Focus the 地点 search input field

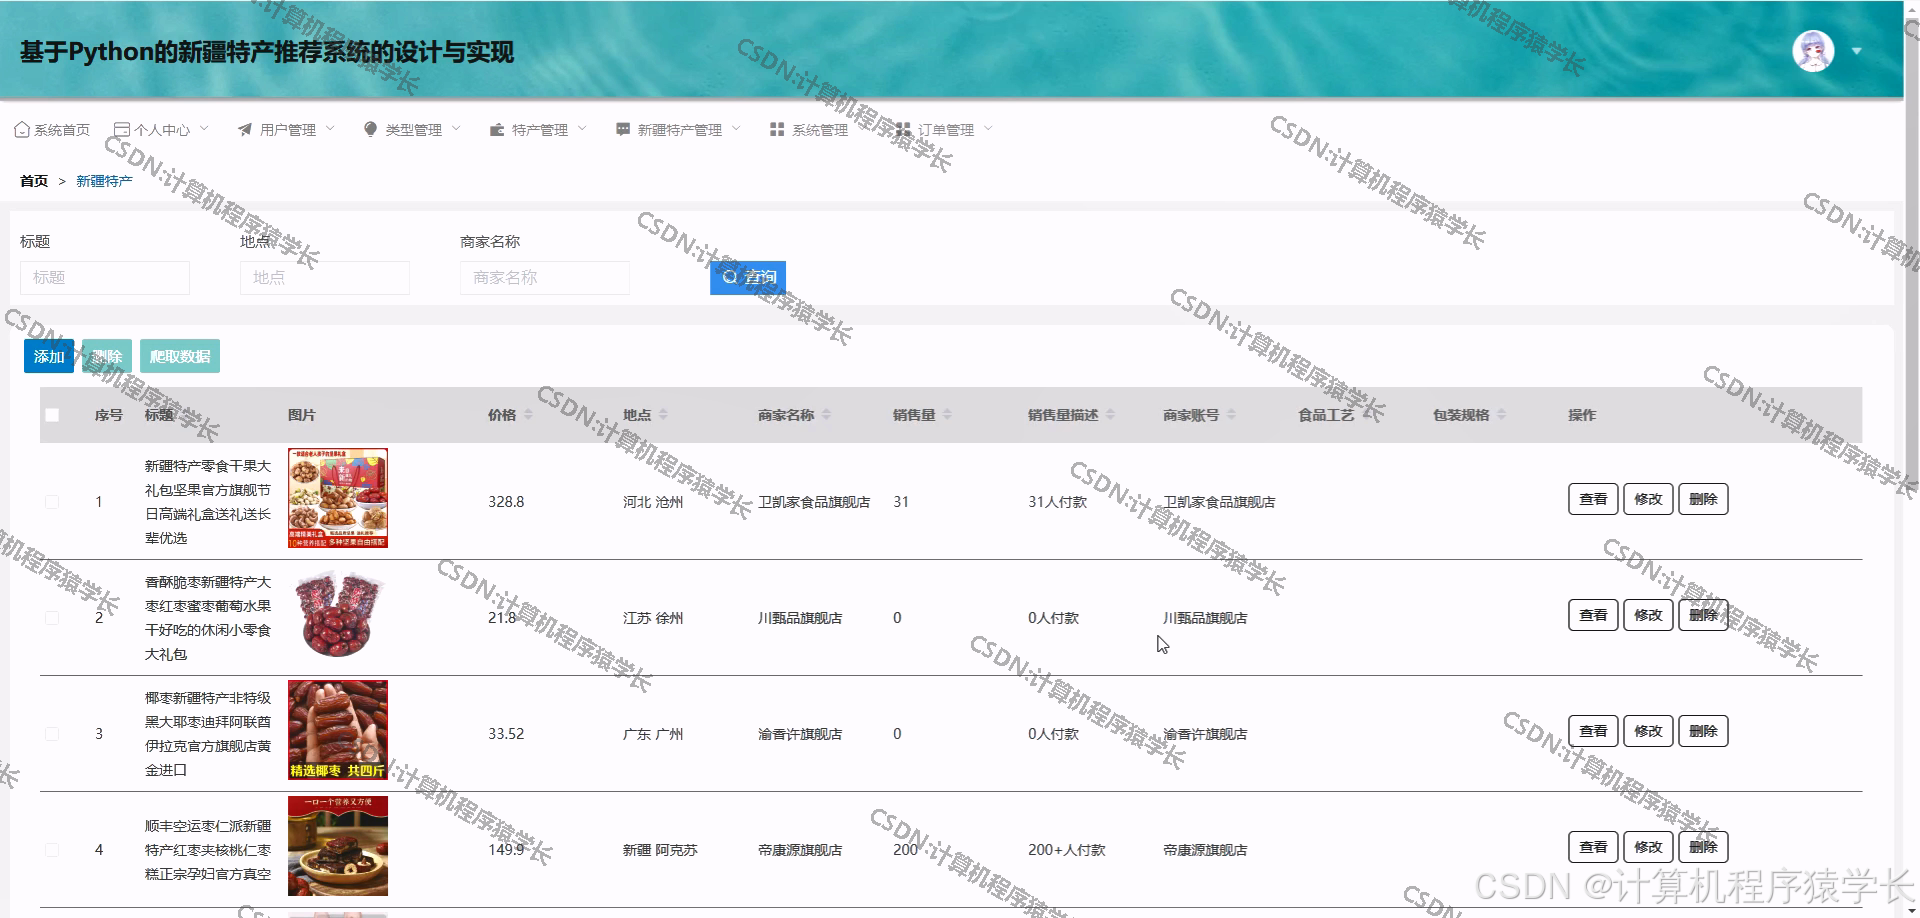click(325, 278)
